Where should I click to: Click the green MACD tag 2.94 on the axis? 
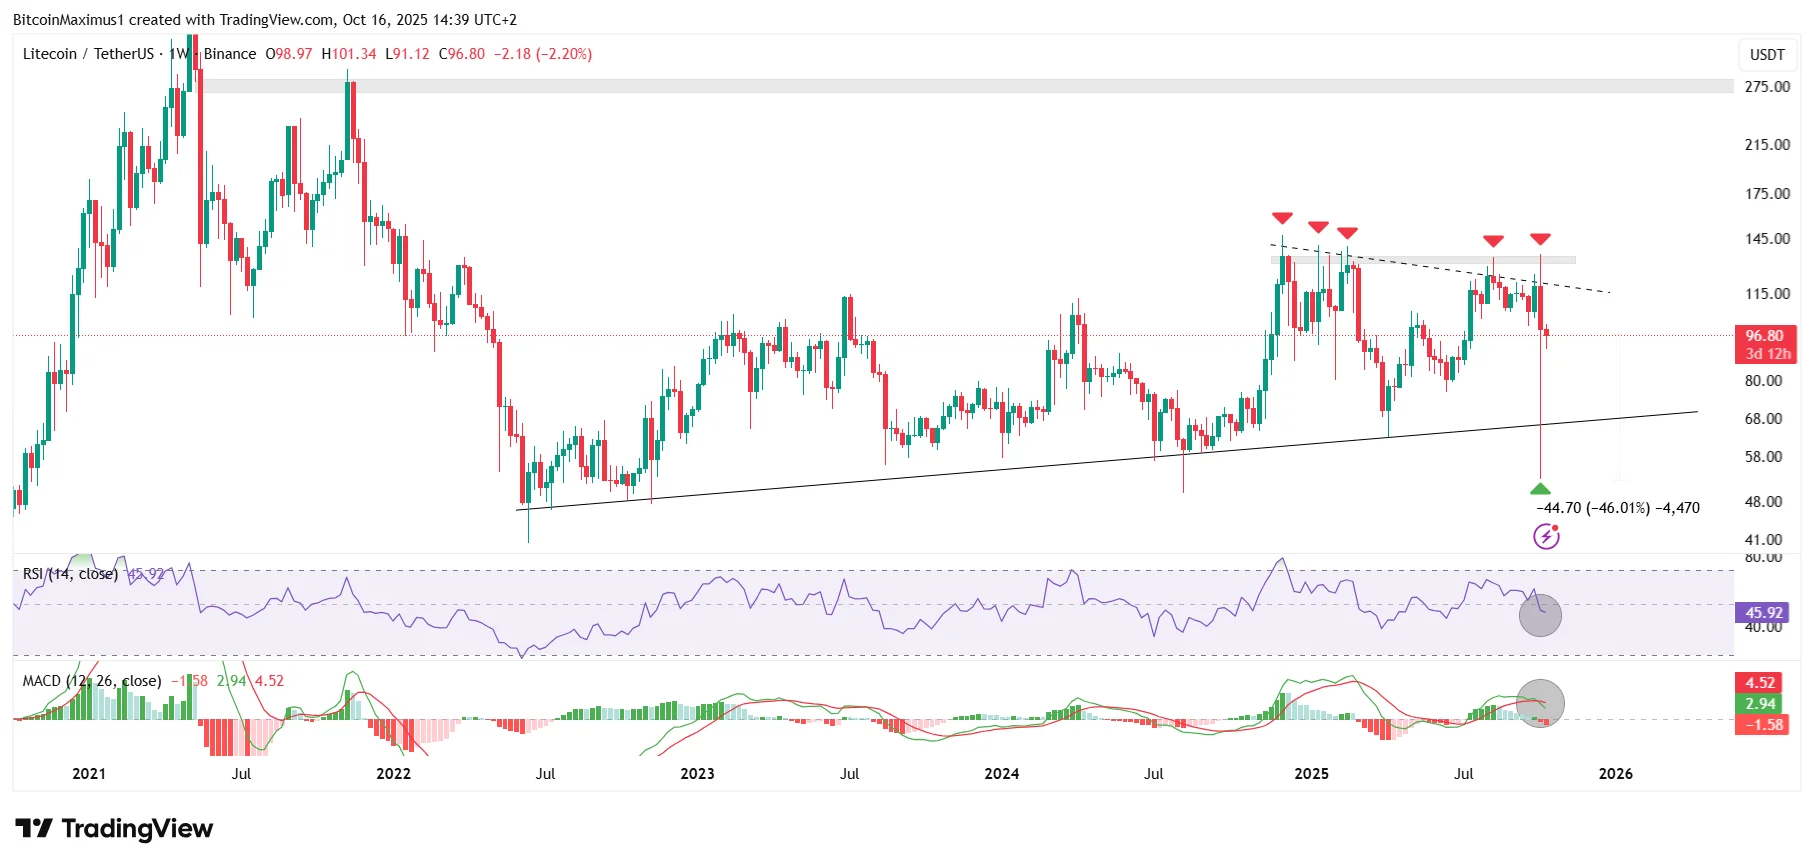[1760, 704]
